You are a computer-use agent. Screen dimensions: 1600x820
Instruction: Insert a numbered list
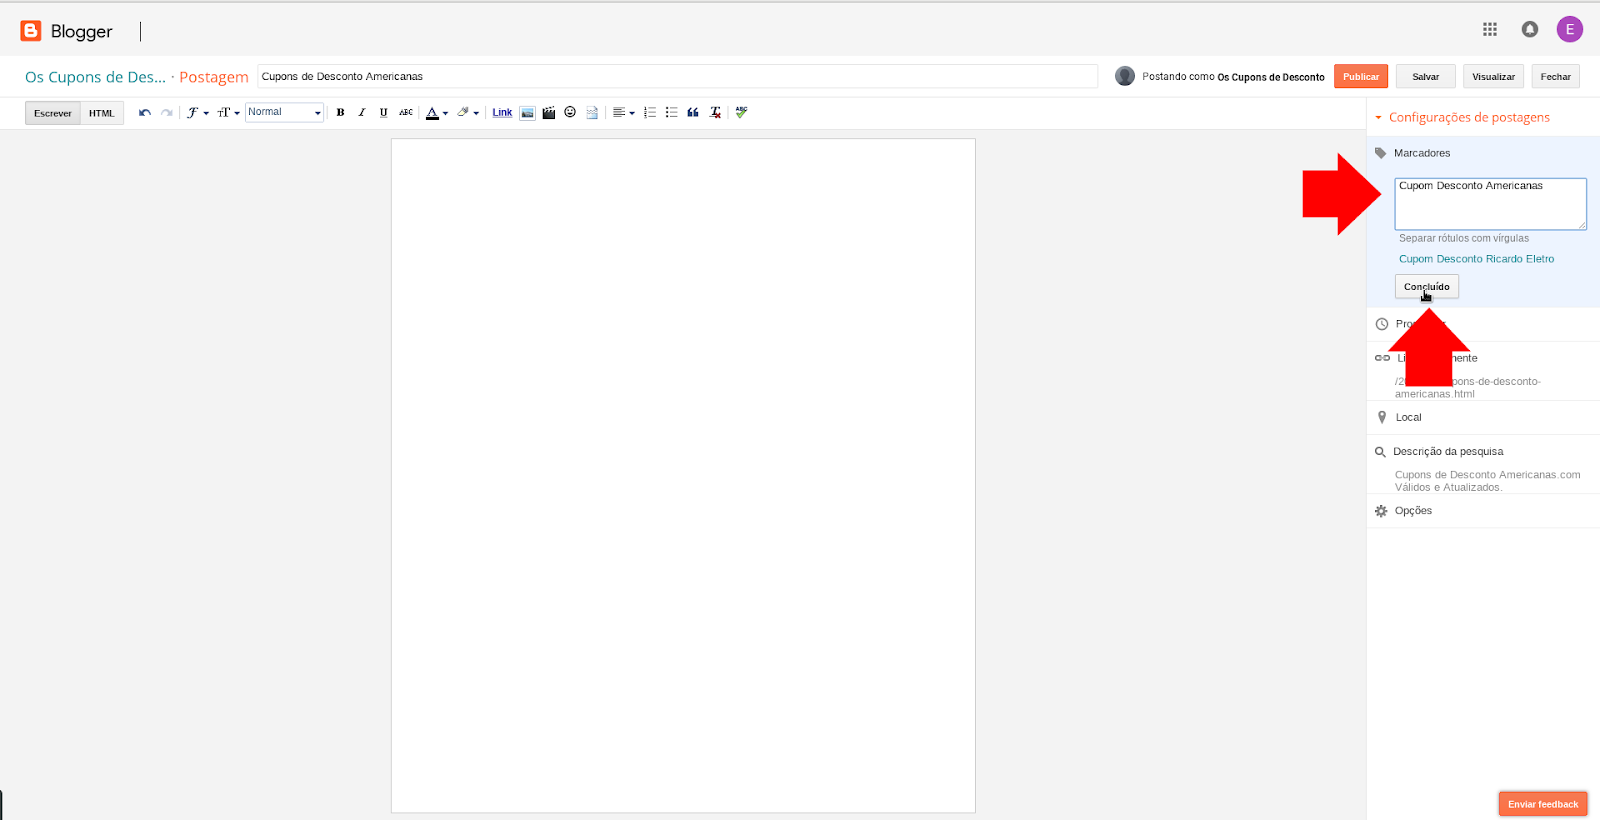pyautogui.click(x=650, y=113)
